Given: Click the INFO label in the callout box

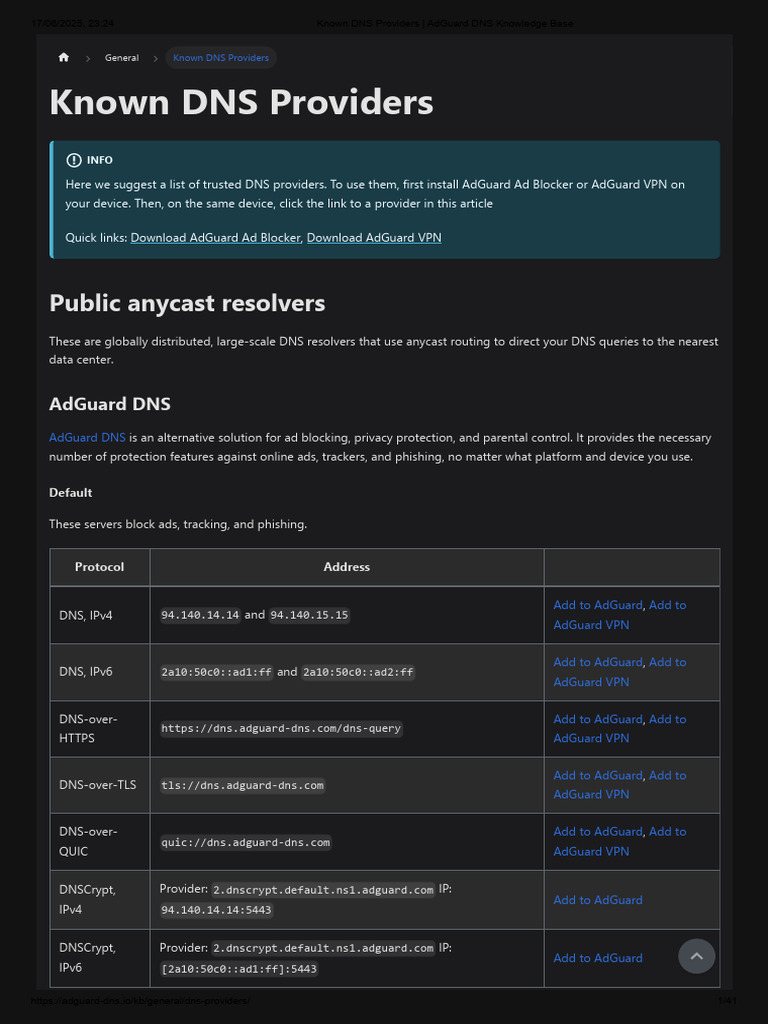Looking at the screenshot, I should (x=100, y=160).
